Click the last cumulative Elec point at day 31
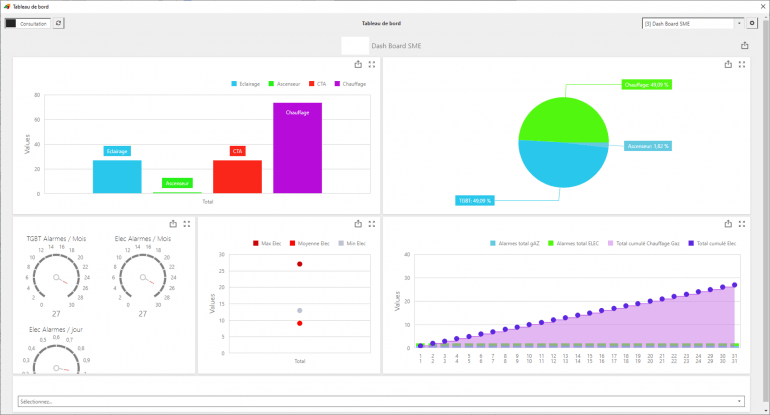Viewport: 770px width, 415px height. click(735, 285)
